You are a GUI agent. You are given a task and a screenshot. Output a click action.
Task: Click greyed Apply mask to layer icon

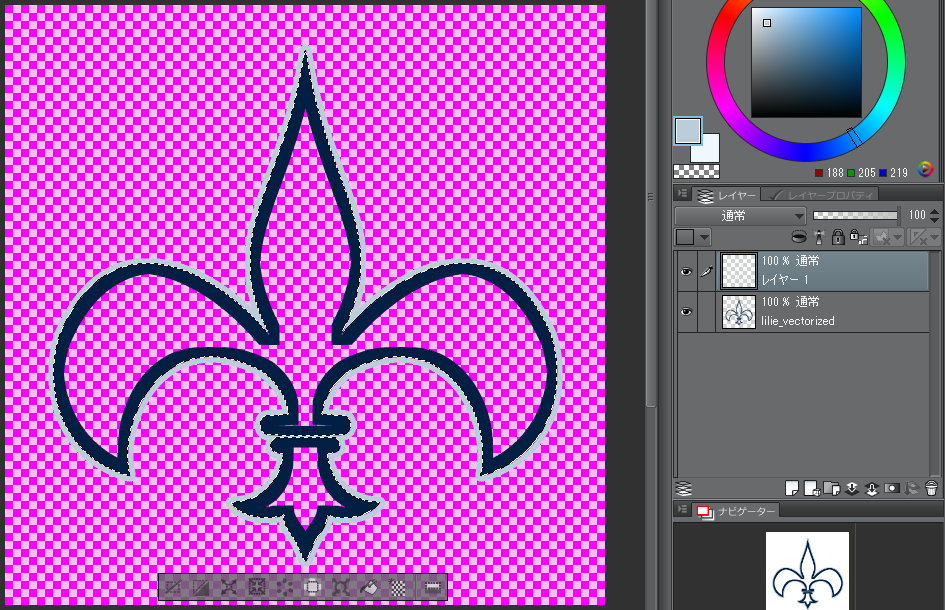click(912, 488)
